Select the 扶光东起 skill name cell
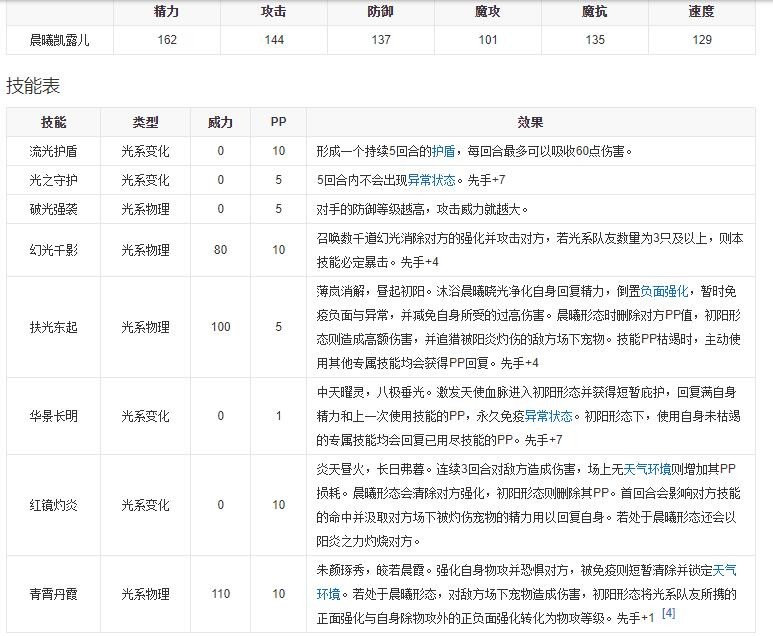Screen dimensions: 773x636 (53, 327)
